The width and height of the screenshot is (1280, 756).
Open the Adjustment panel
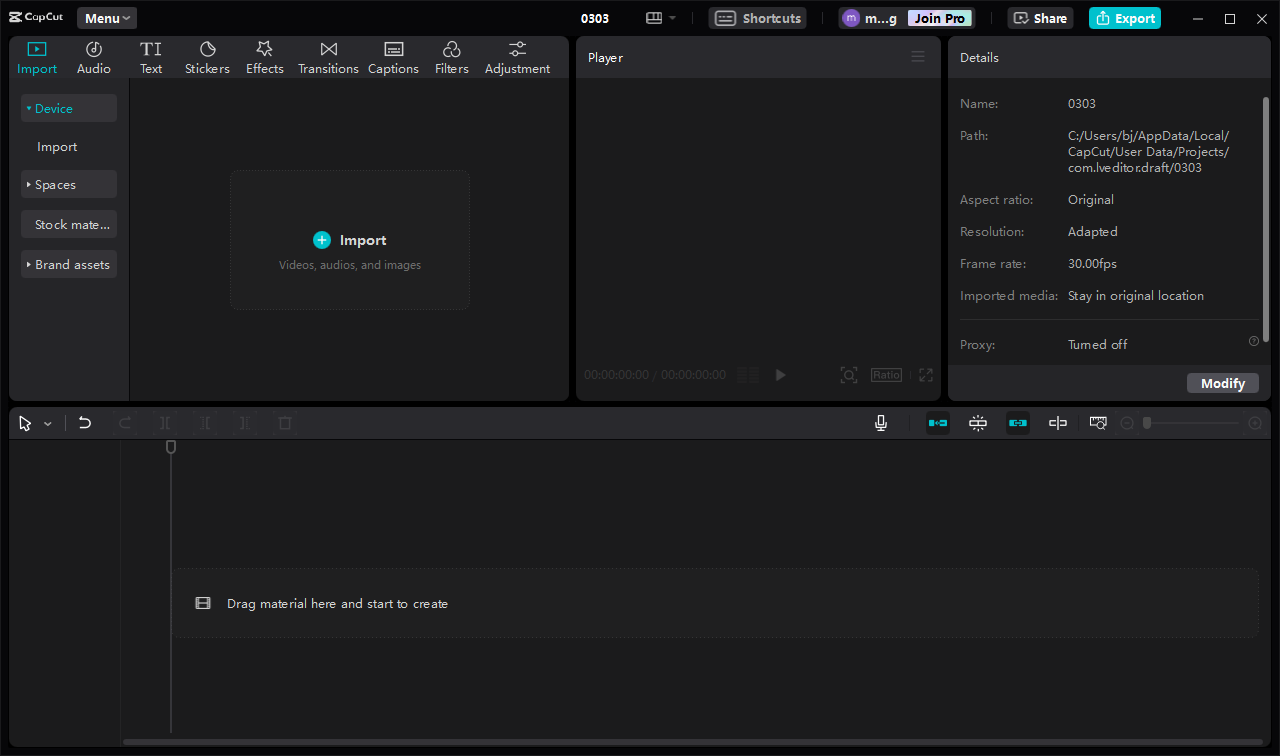tap(517, 57)
